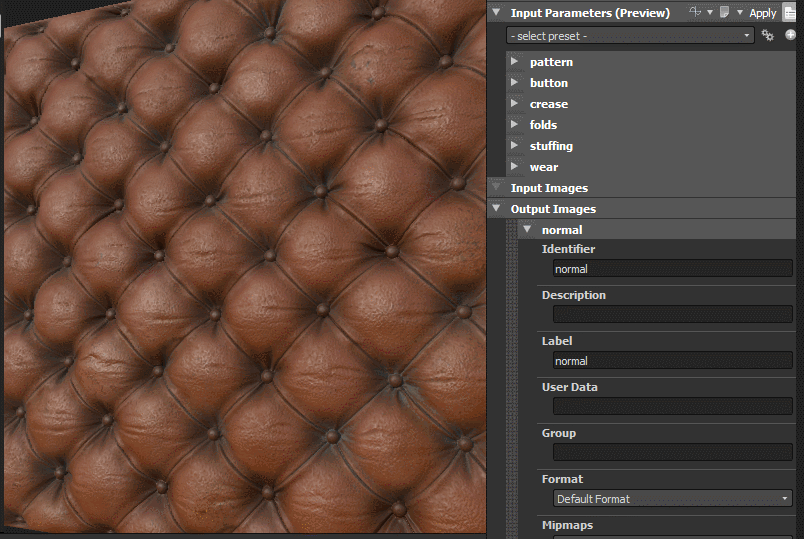Expand the crease parameter group

(514, 103)
